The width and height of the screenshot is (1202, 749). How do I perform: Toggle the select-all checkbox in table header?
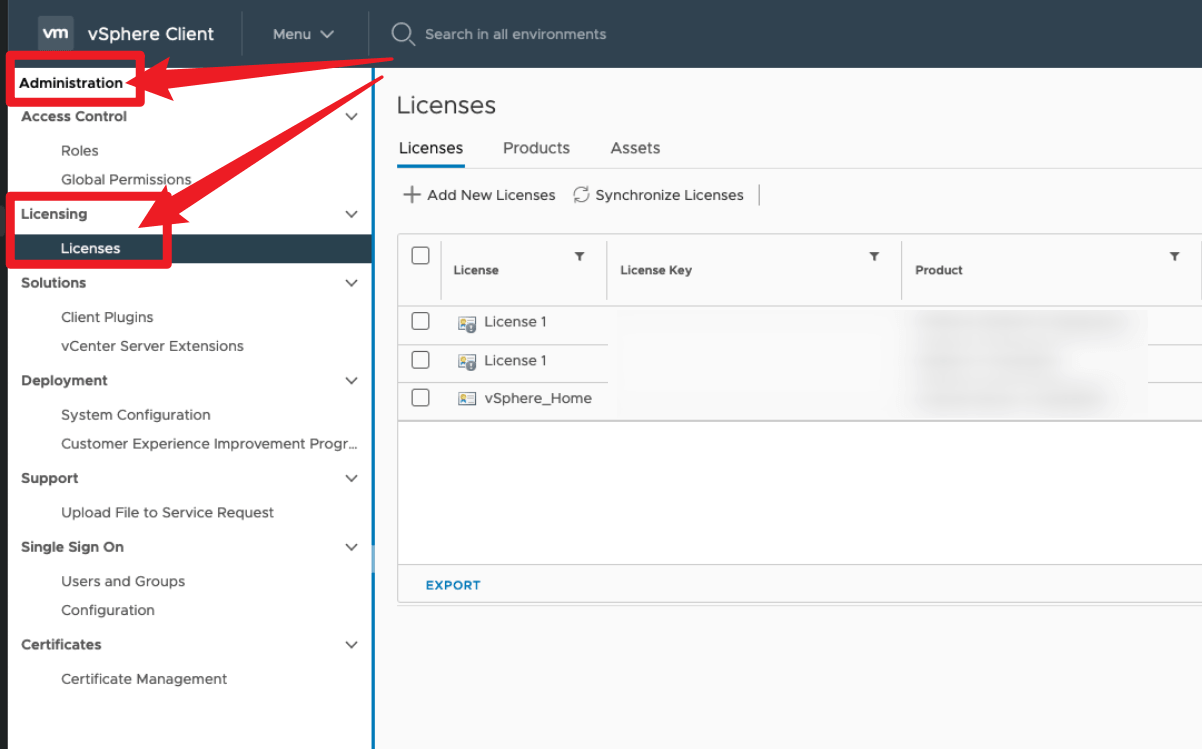(x=421, y=256)
